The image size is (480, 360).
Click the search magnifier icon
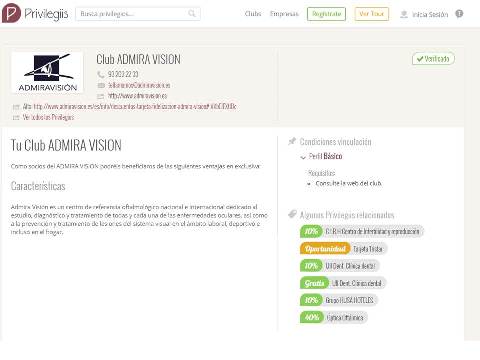(192, 13)
